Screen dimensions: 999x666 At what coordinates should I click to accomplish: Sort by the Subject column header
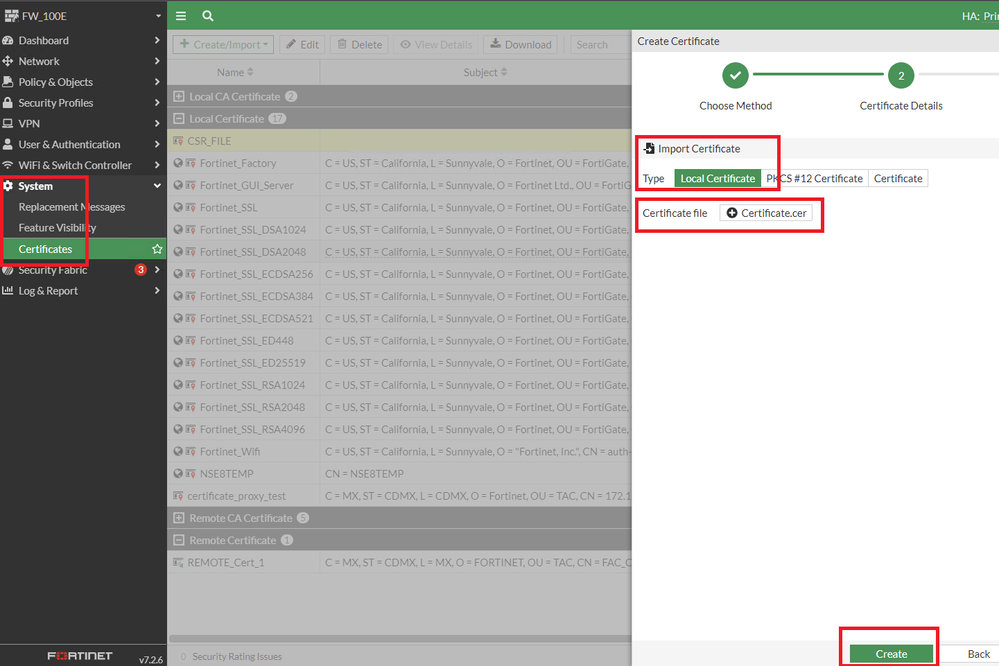[485, 72]
